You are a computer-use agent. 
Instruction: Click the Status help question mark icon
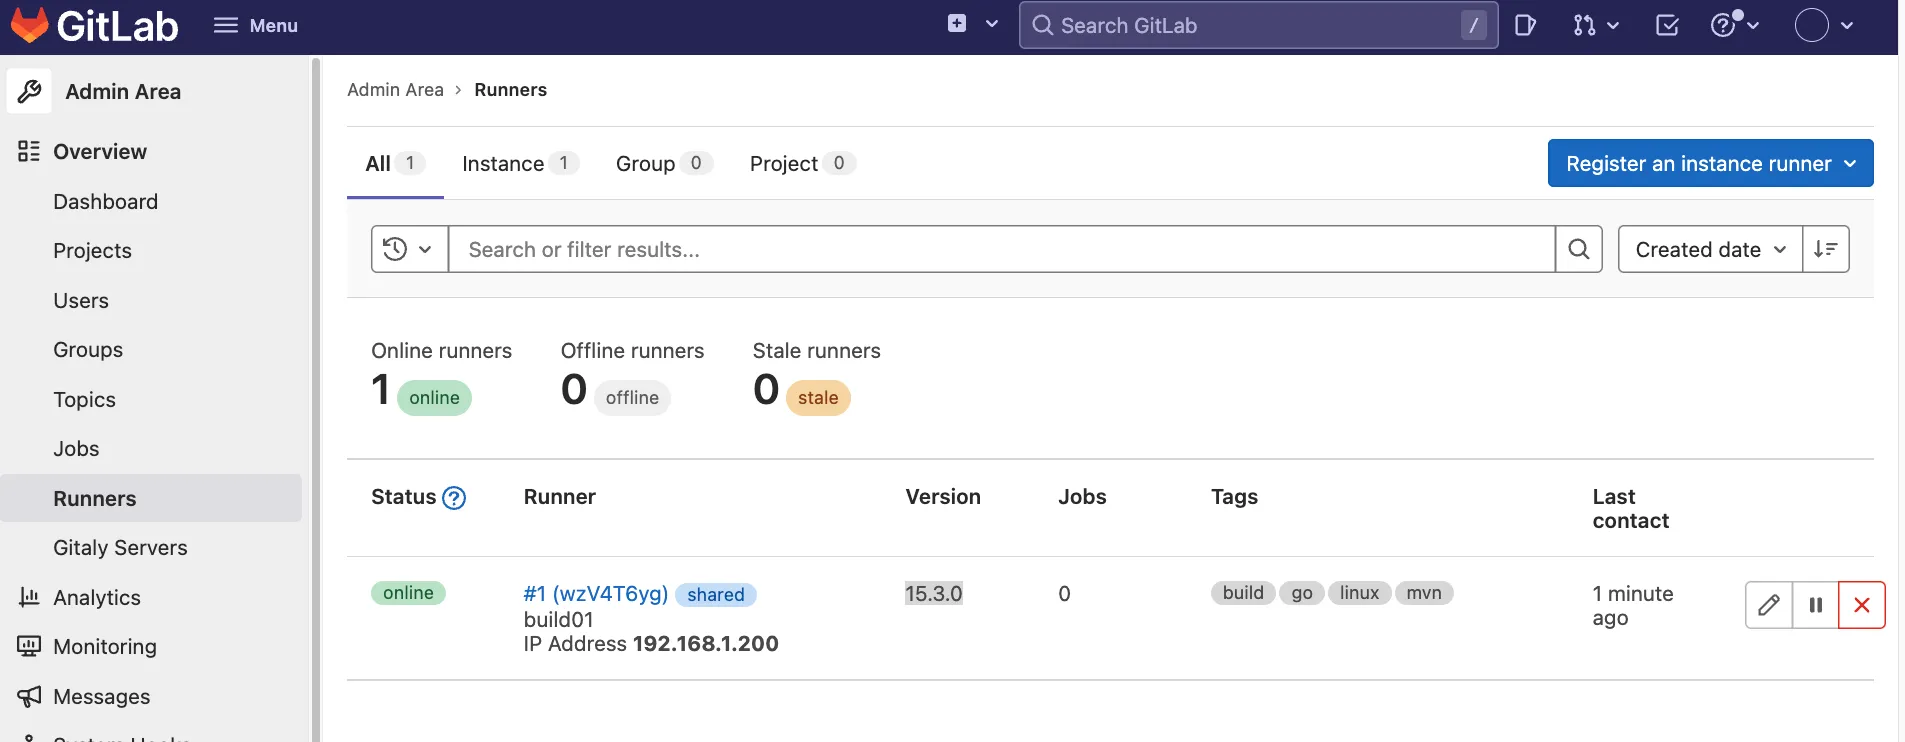click(454, 498)
